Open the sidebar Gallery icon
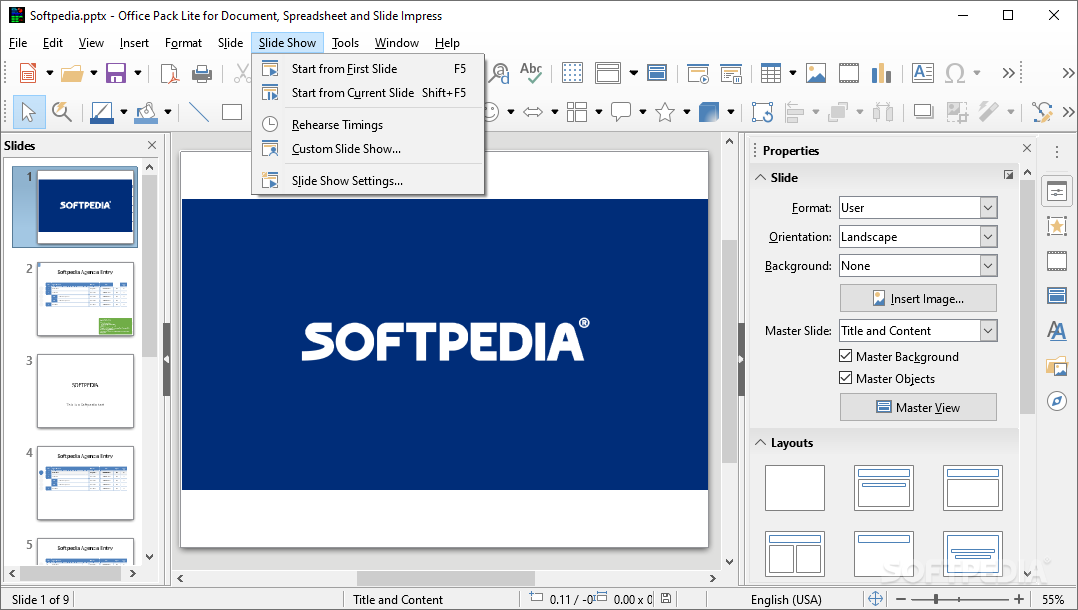 1057,366
